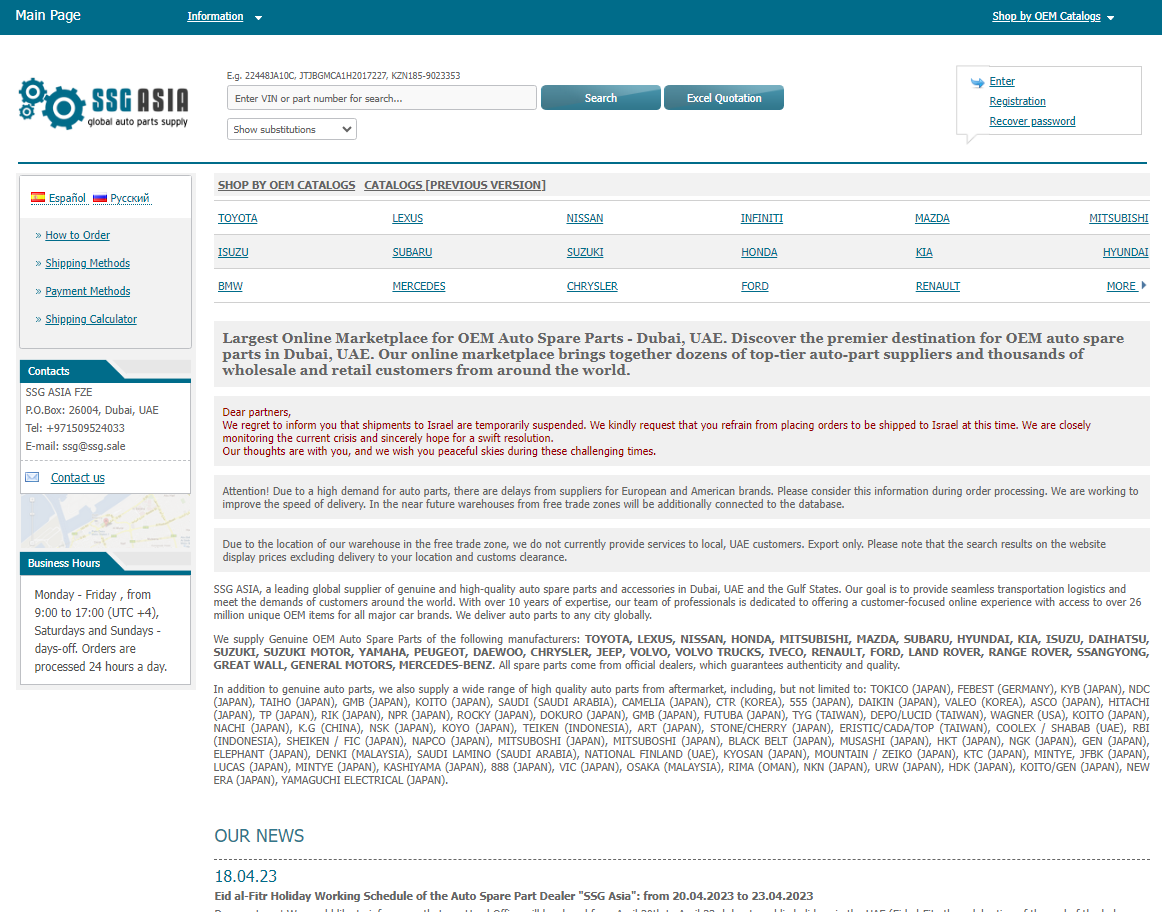The height and width of the screenshot is (912, 1162).
Task: Open the ISUZU catalog
Action: click(x=233, y=253)
